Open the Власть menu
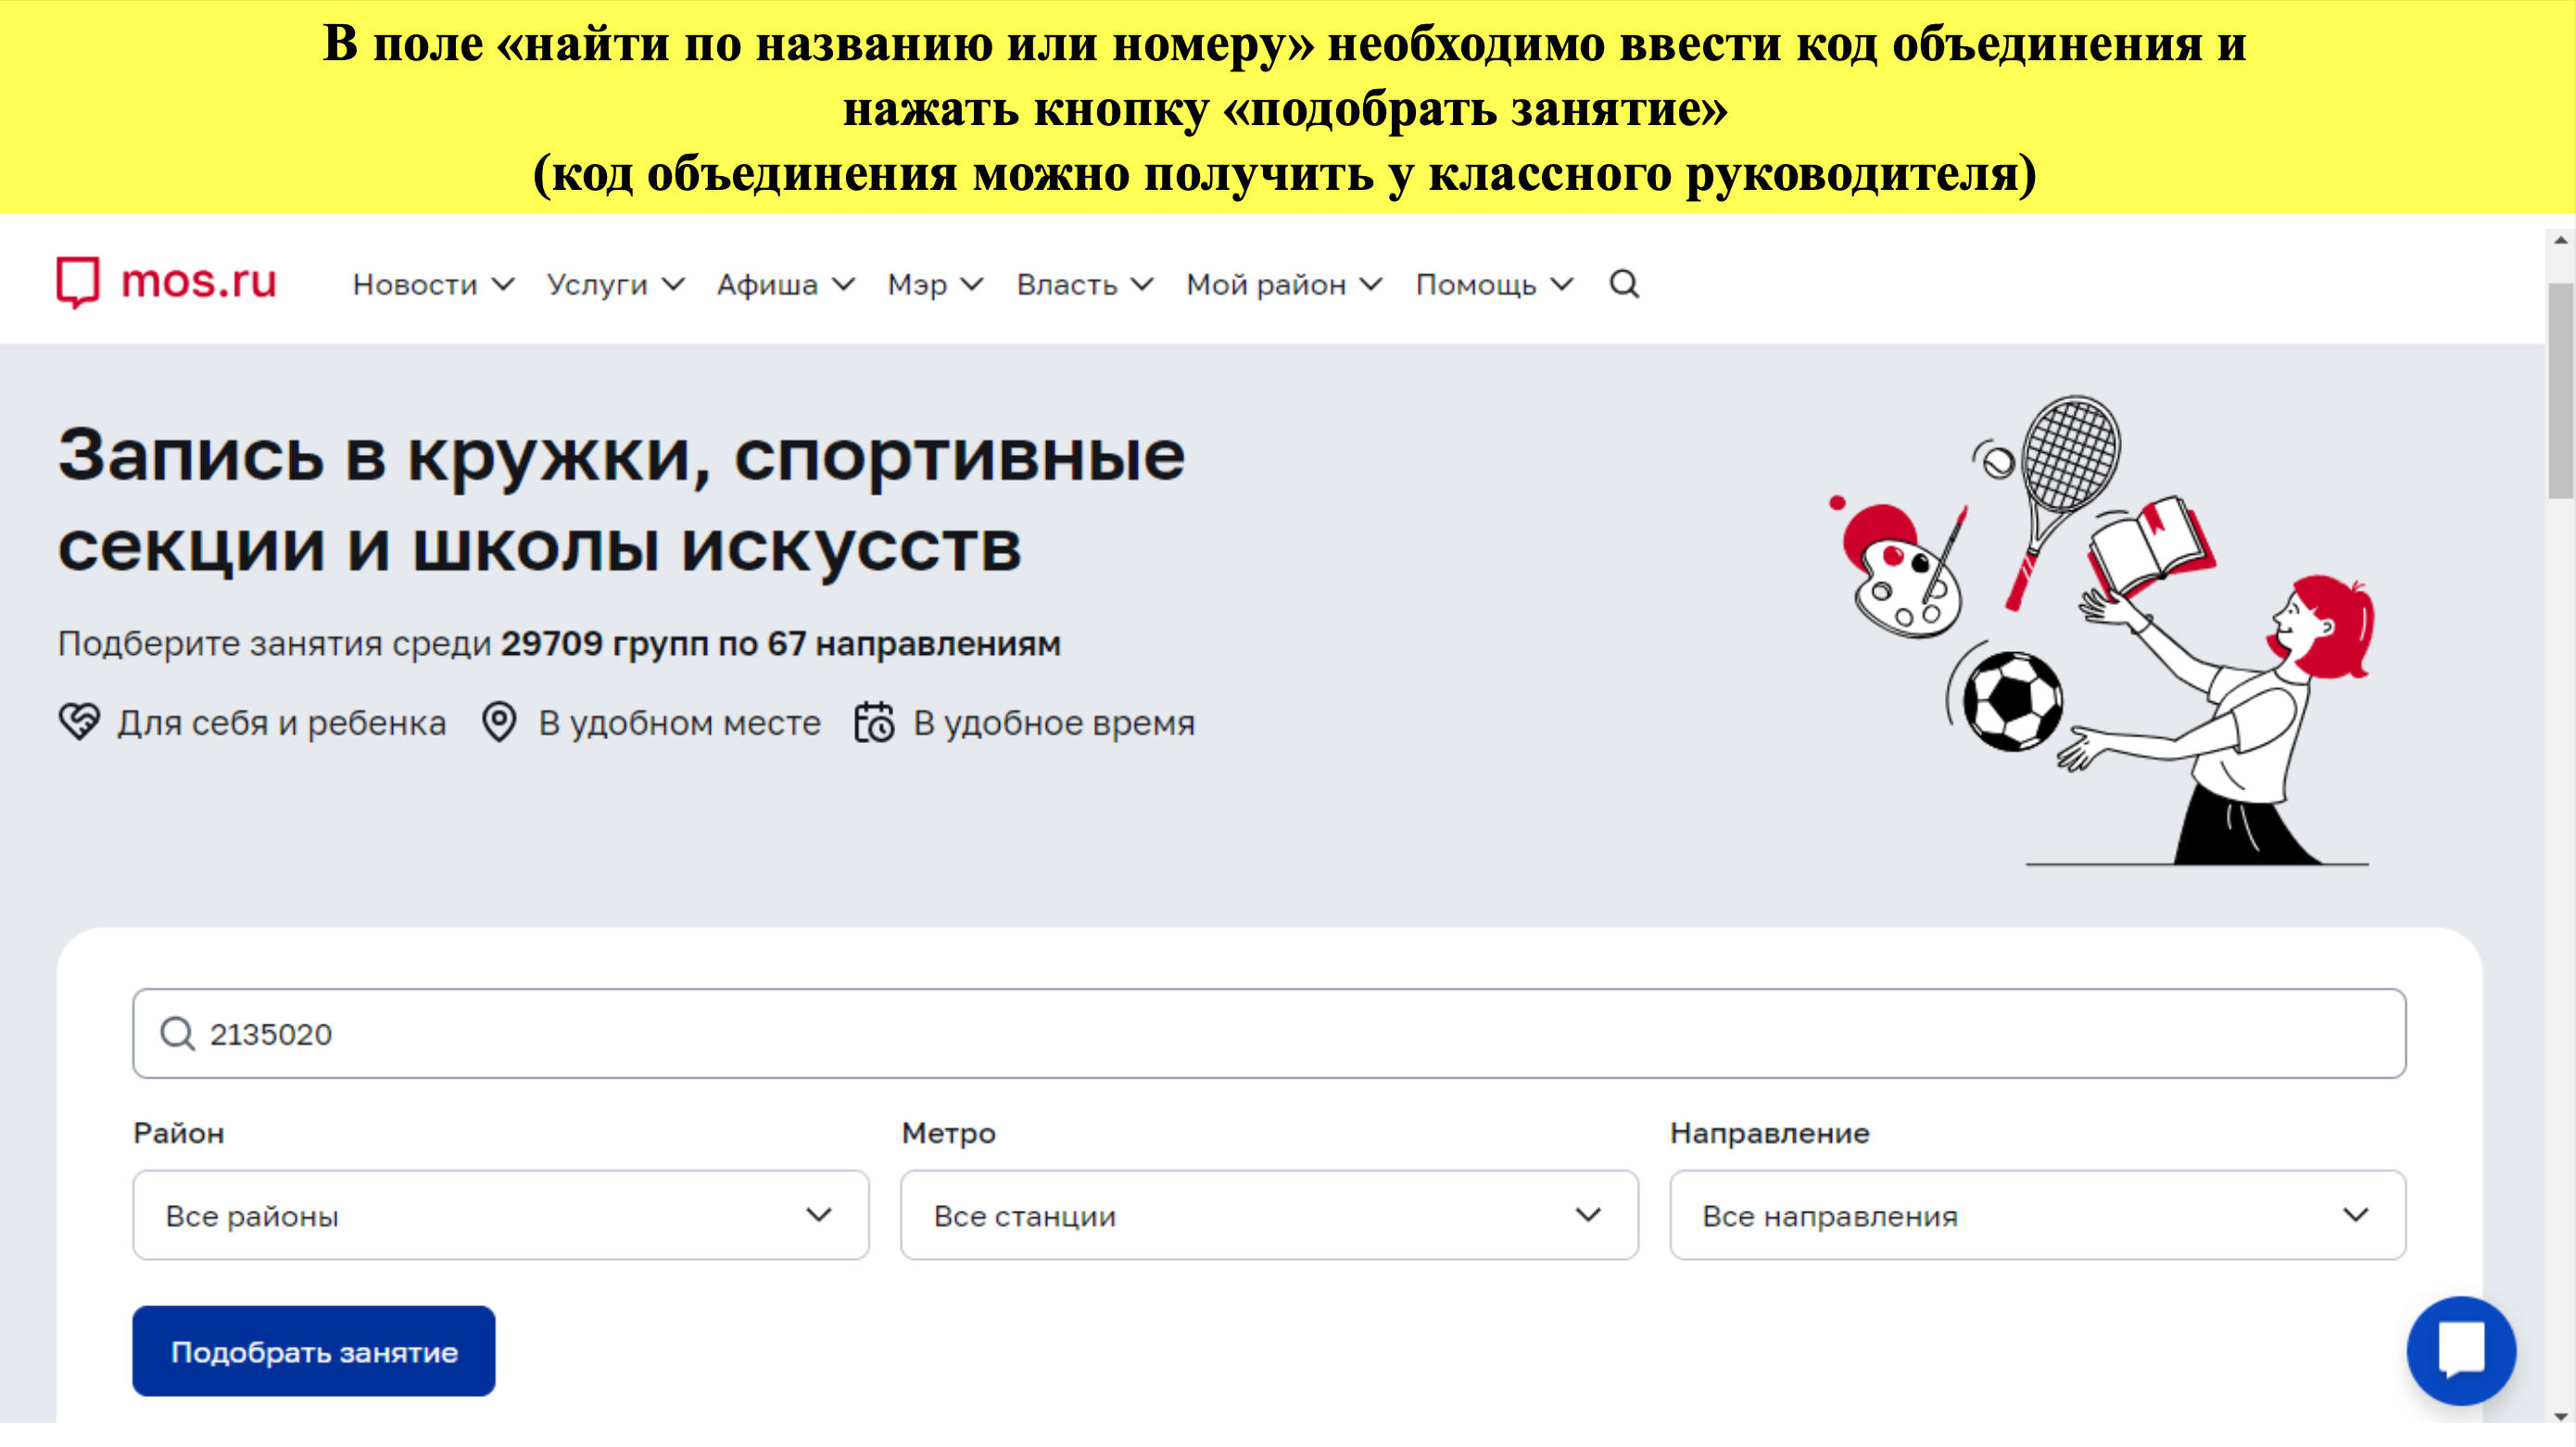This screenshot has width=2576, height=1447. (1086, 285)
